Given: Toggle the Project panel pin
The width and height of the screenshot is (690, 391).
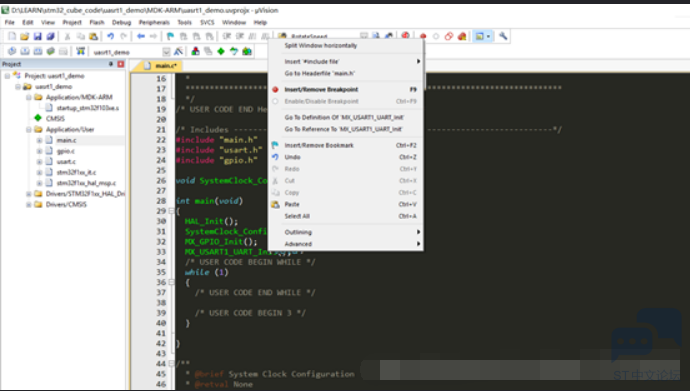Looking at the screenshot, I should point(111,64).
